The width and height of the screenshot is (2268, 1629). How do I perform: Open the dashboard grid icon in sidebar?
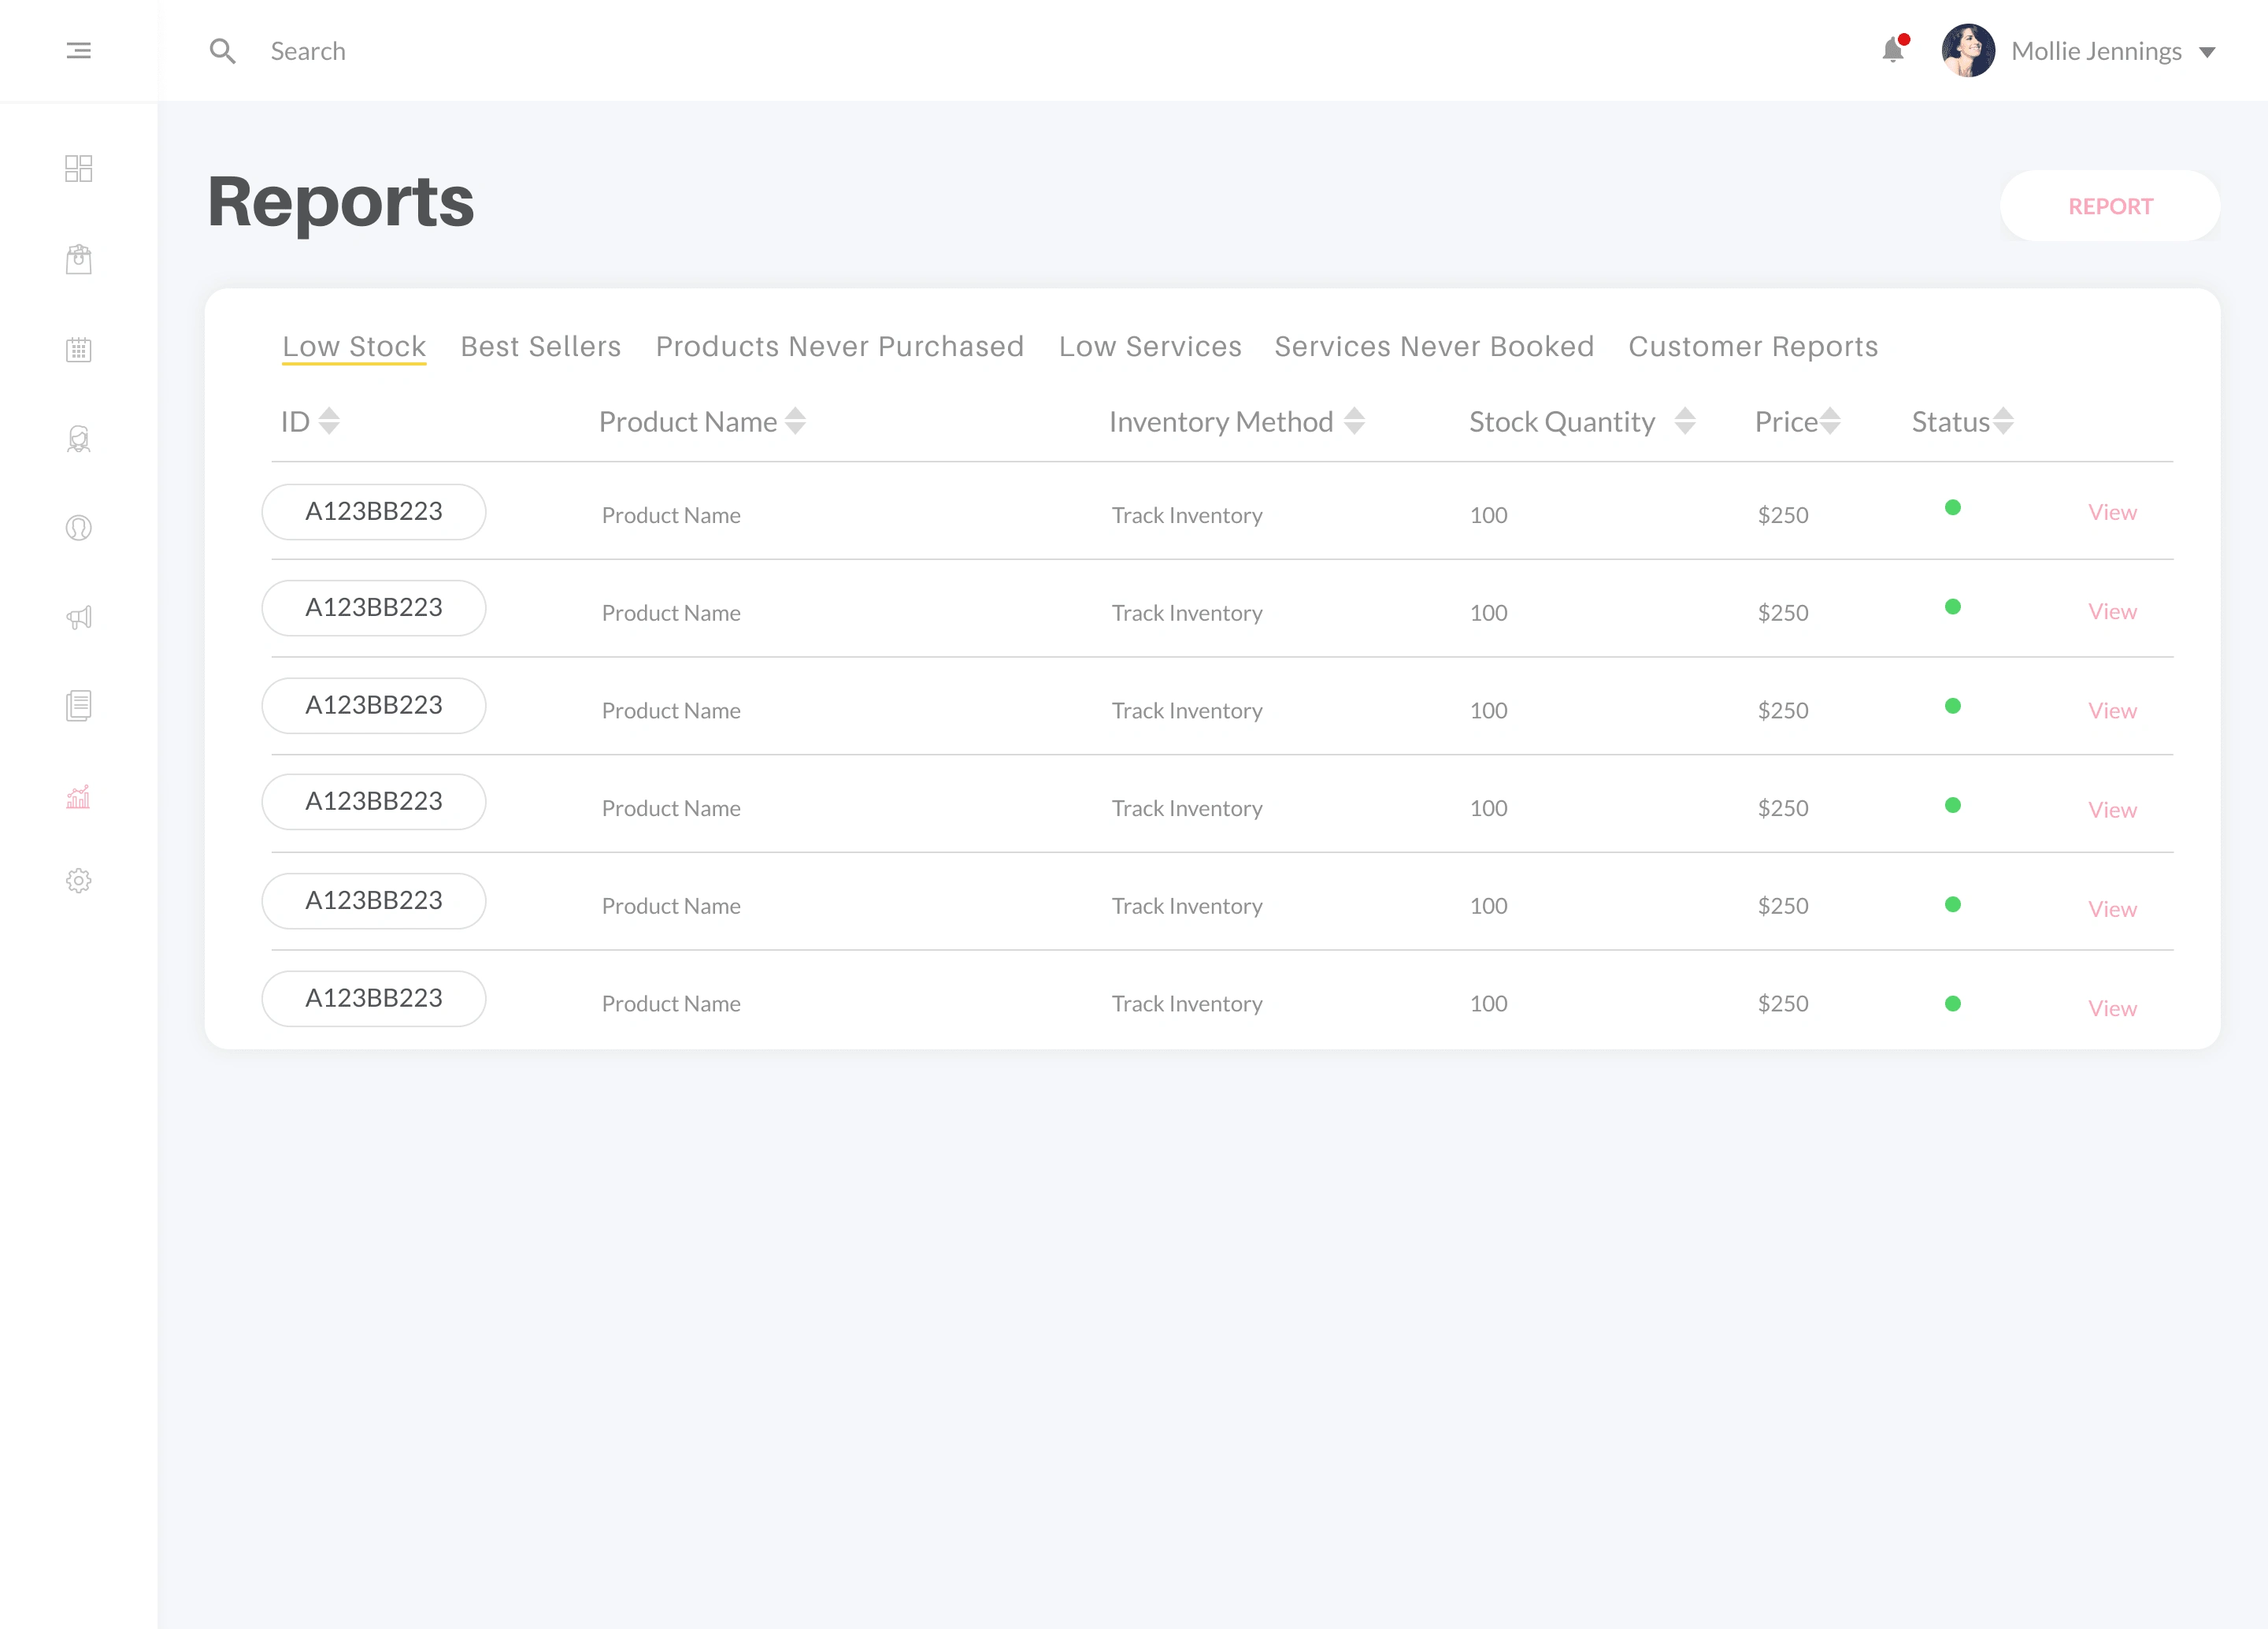[79, 168]
